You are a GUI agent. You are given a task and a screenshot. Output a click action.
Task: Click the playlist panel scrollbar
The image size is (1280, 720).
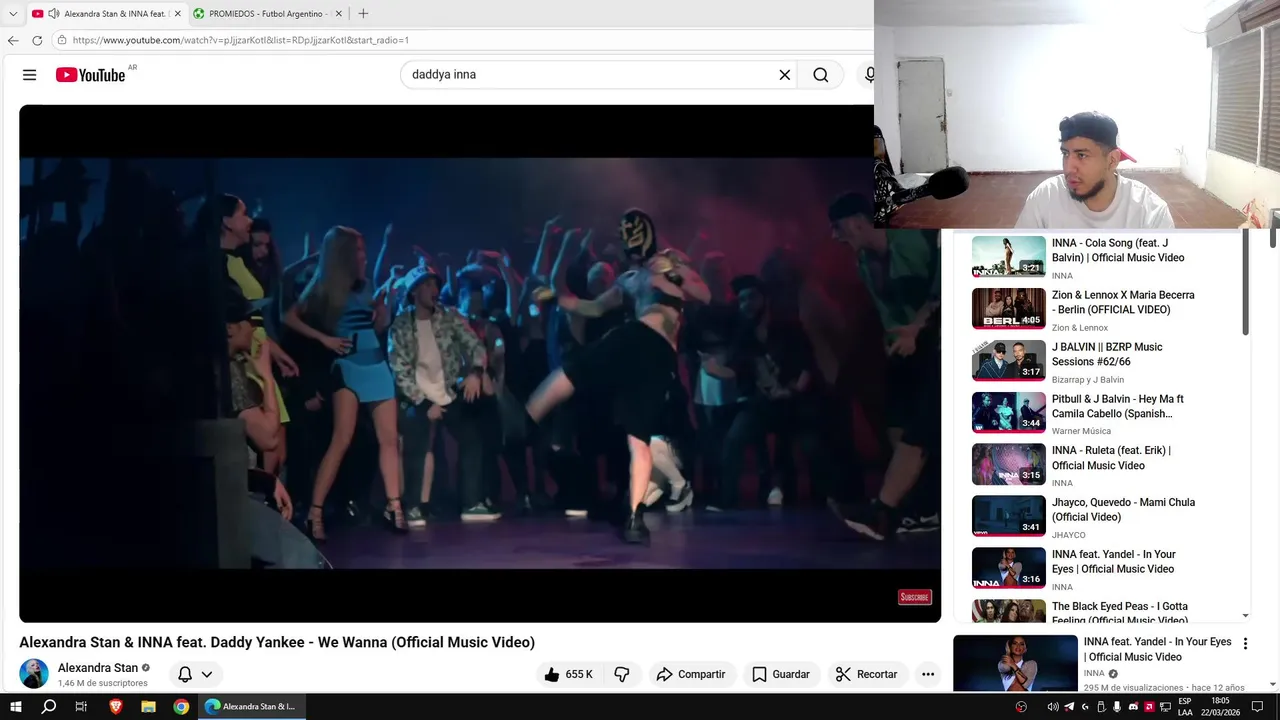1245,284
